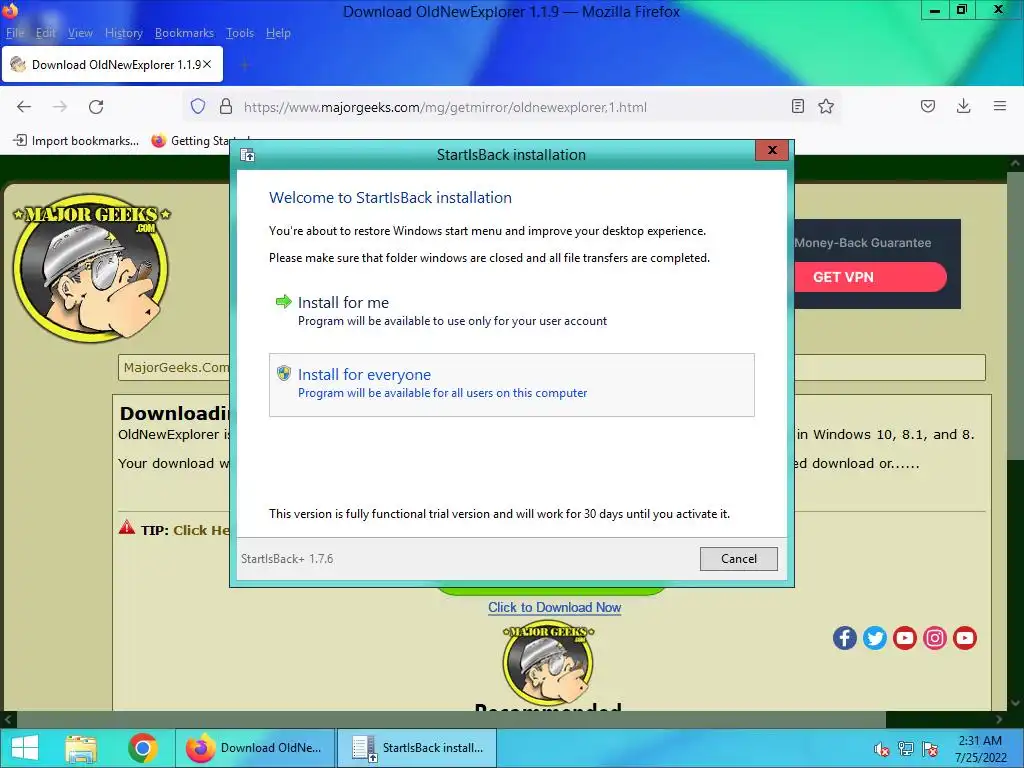This screenshot has width=1024, height=768.
Task: Open the Windows Start button
Action: point(25,748)
